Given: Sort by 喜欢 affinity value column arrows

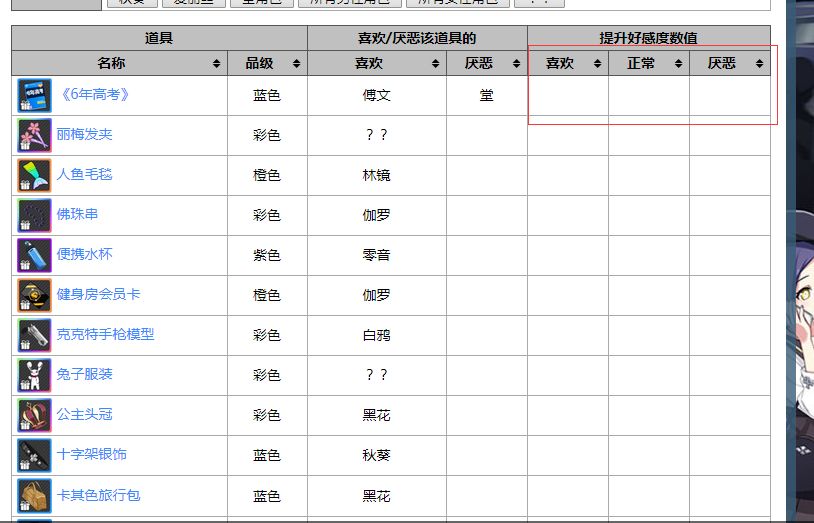Looking at the screenshot, I should 598,64.
